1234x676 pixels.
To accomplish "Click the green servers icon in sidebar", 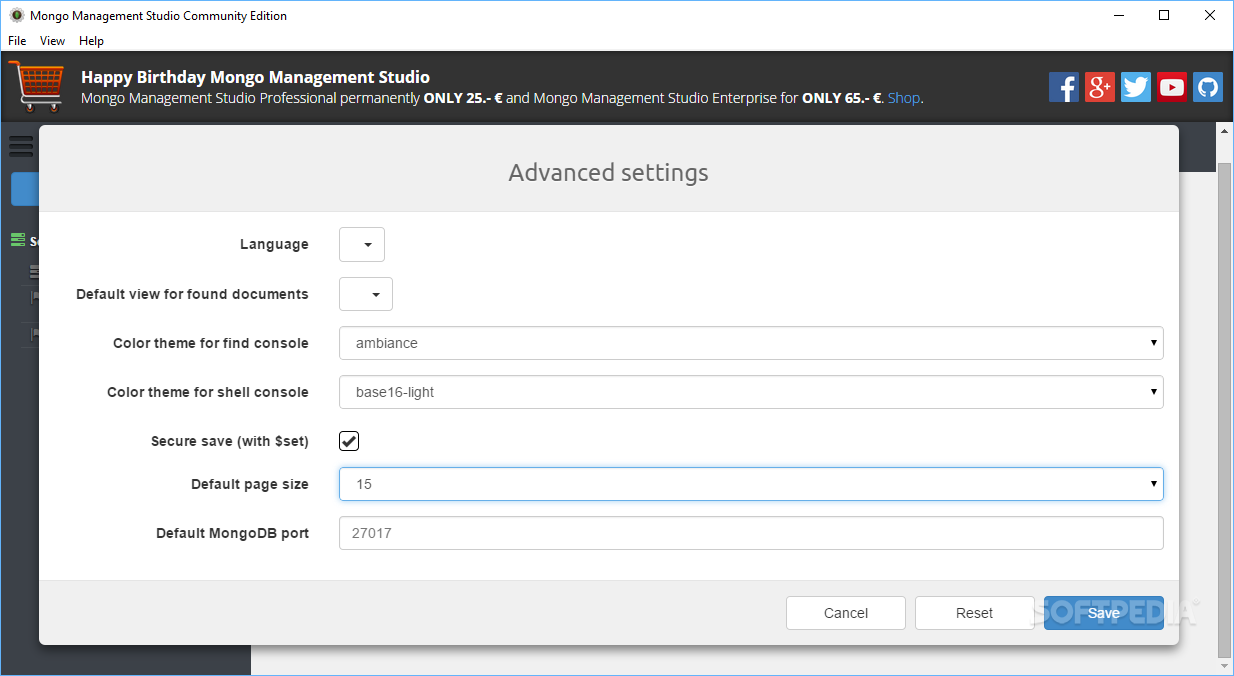I will 17,240.
